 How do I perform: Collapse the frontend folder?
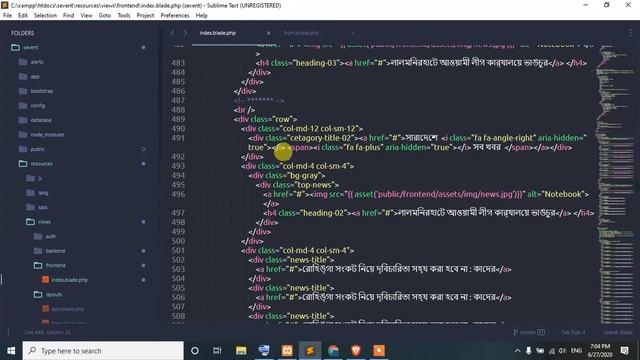[x=56, y=266]
